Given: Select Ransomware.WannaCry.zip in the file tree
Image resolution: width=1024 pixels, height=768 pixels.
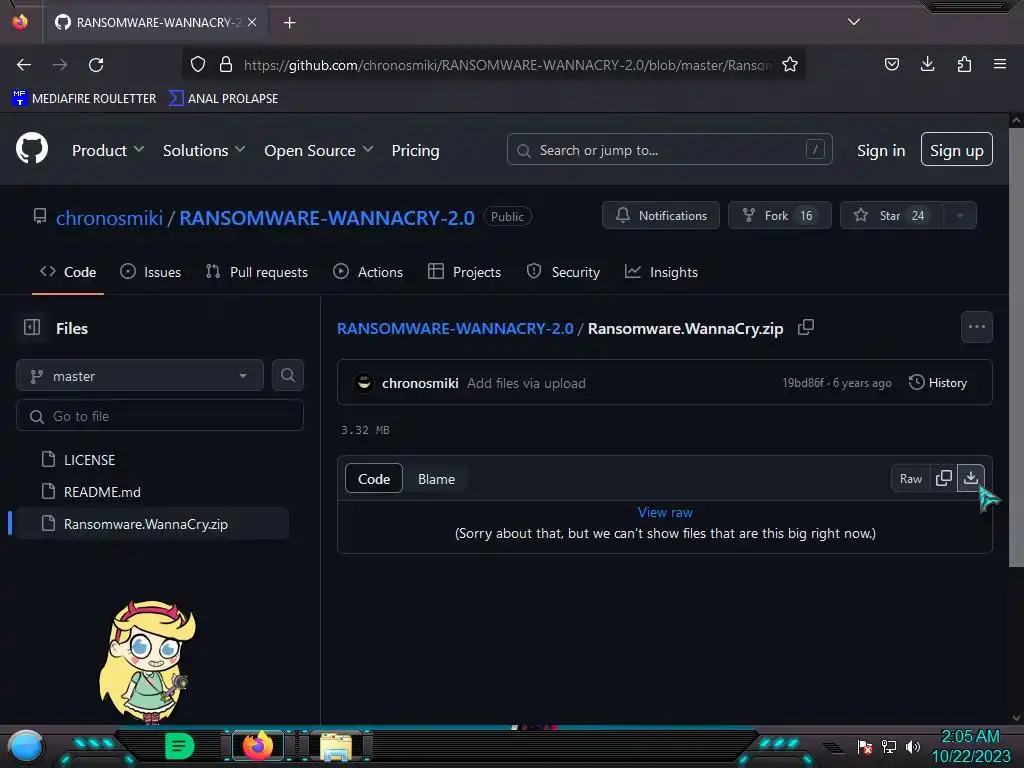Looking at the screenshot, I should click(x=152, y=524).
